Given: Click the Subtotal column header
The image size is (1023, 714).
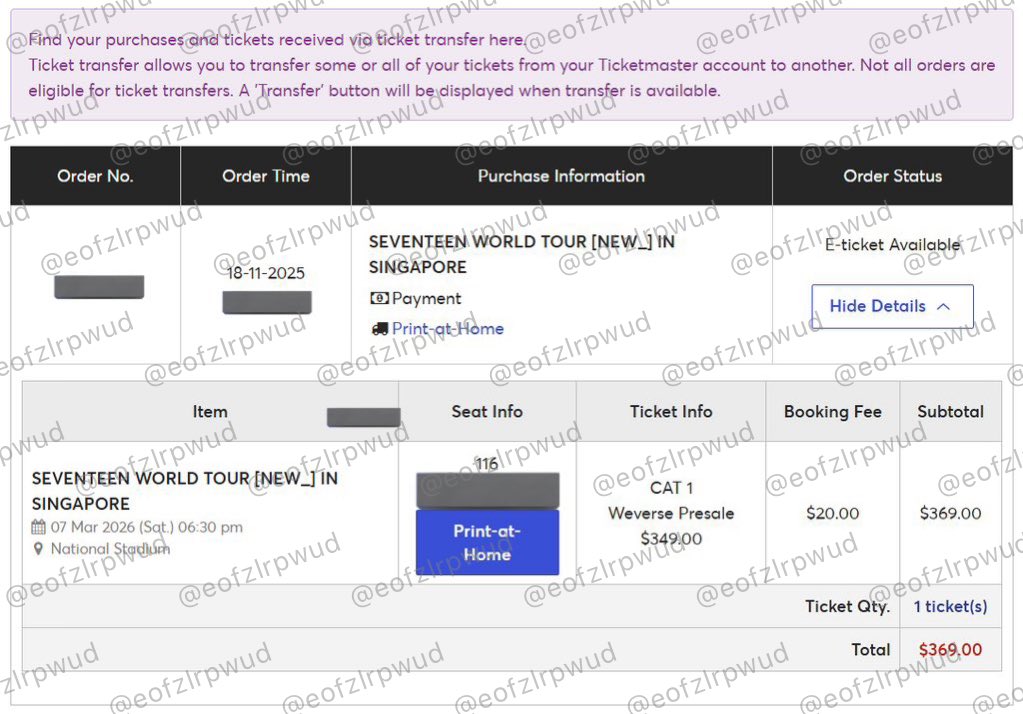Looking at the screenshot, I should click(951, 412).
